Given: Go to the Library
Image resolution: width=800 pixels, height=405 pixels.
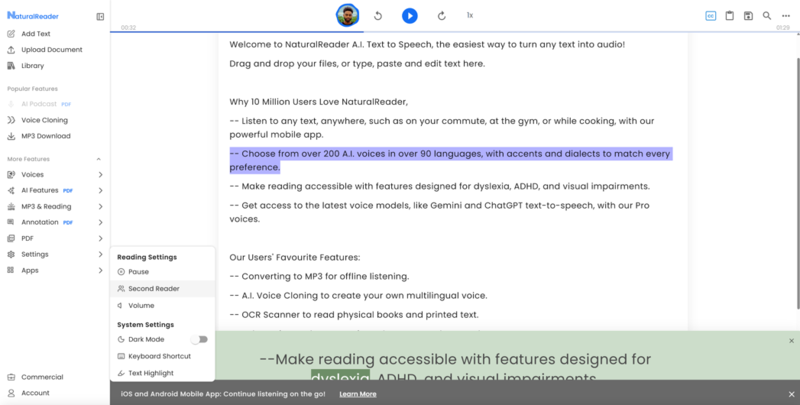Looking at the screenshot, I should tap(33, 66).
